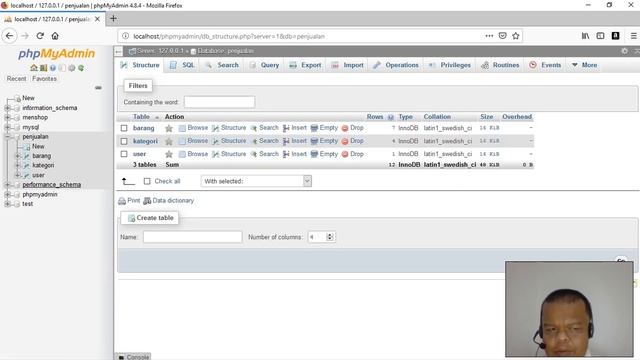Image resolution: width=640 pixels, height=360 pixels.
Task: Click the log out icon in sidebar
Action: pos(43,68)
